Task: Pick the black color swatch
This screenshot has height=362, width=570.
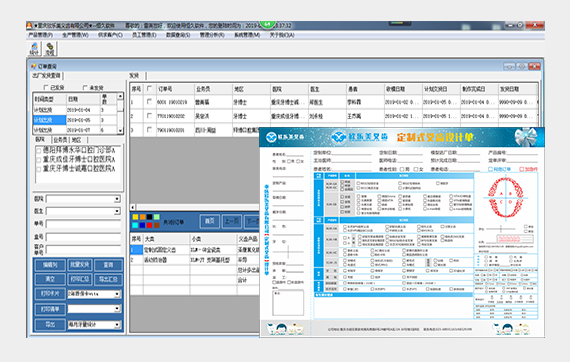Action: tap(149, 217)
